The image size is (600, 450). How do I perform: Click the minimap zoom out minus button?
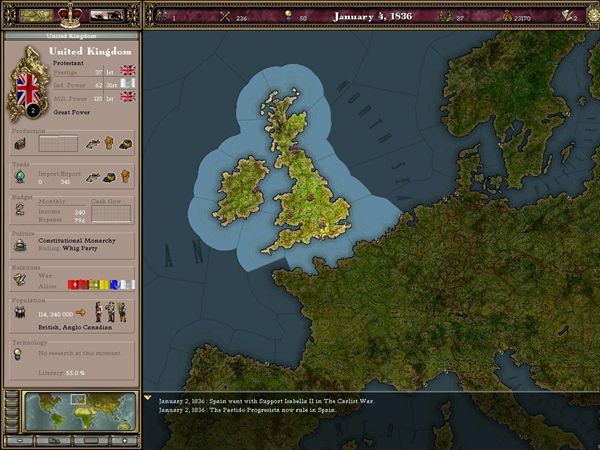[22, 440]
